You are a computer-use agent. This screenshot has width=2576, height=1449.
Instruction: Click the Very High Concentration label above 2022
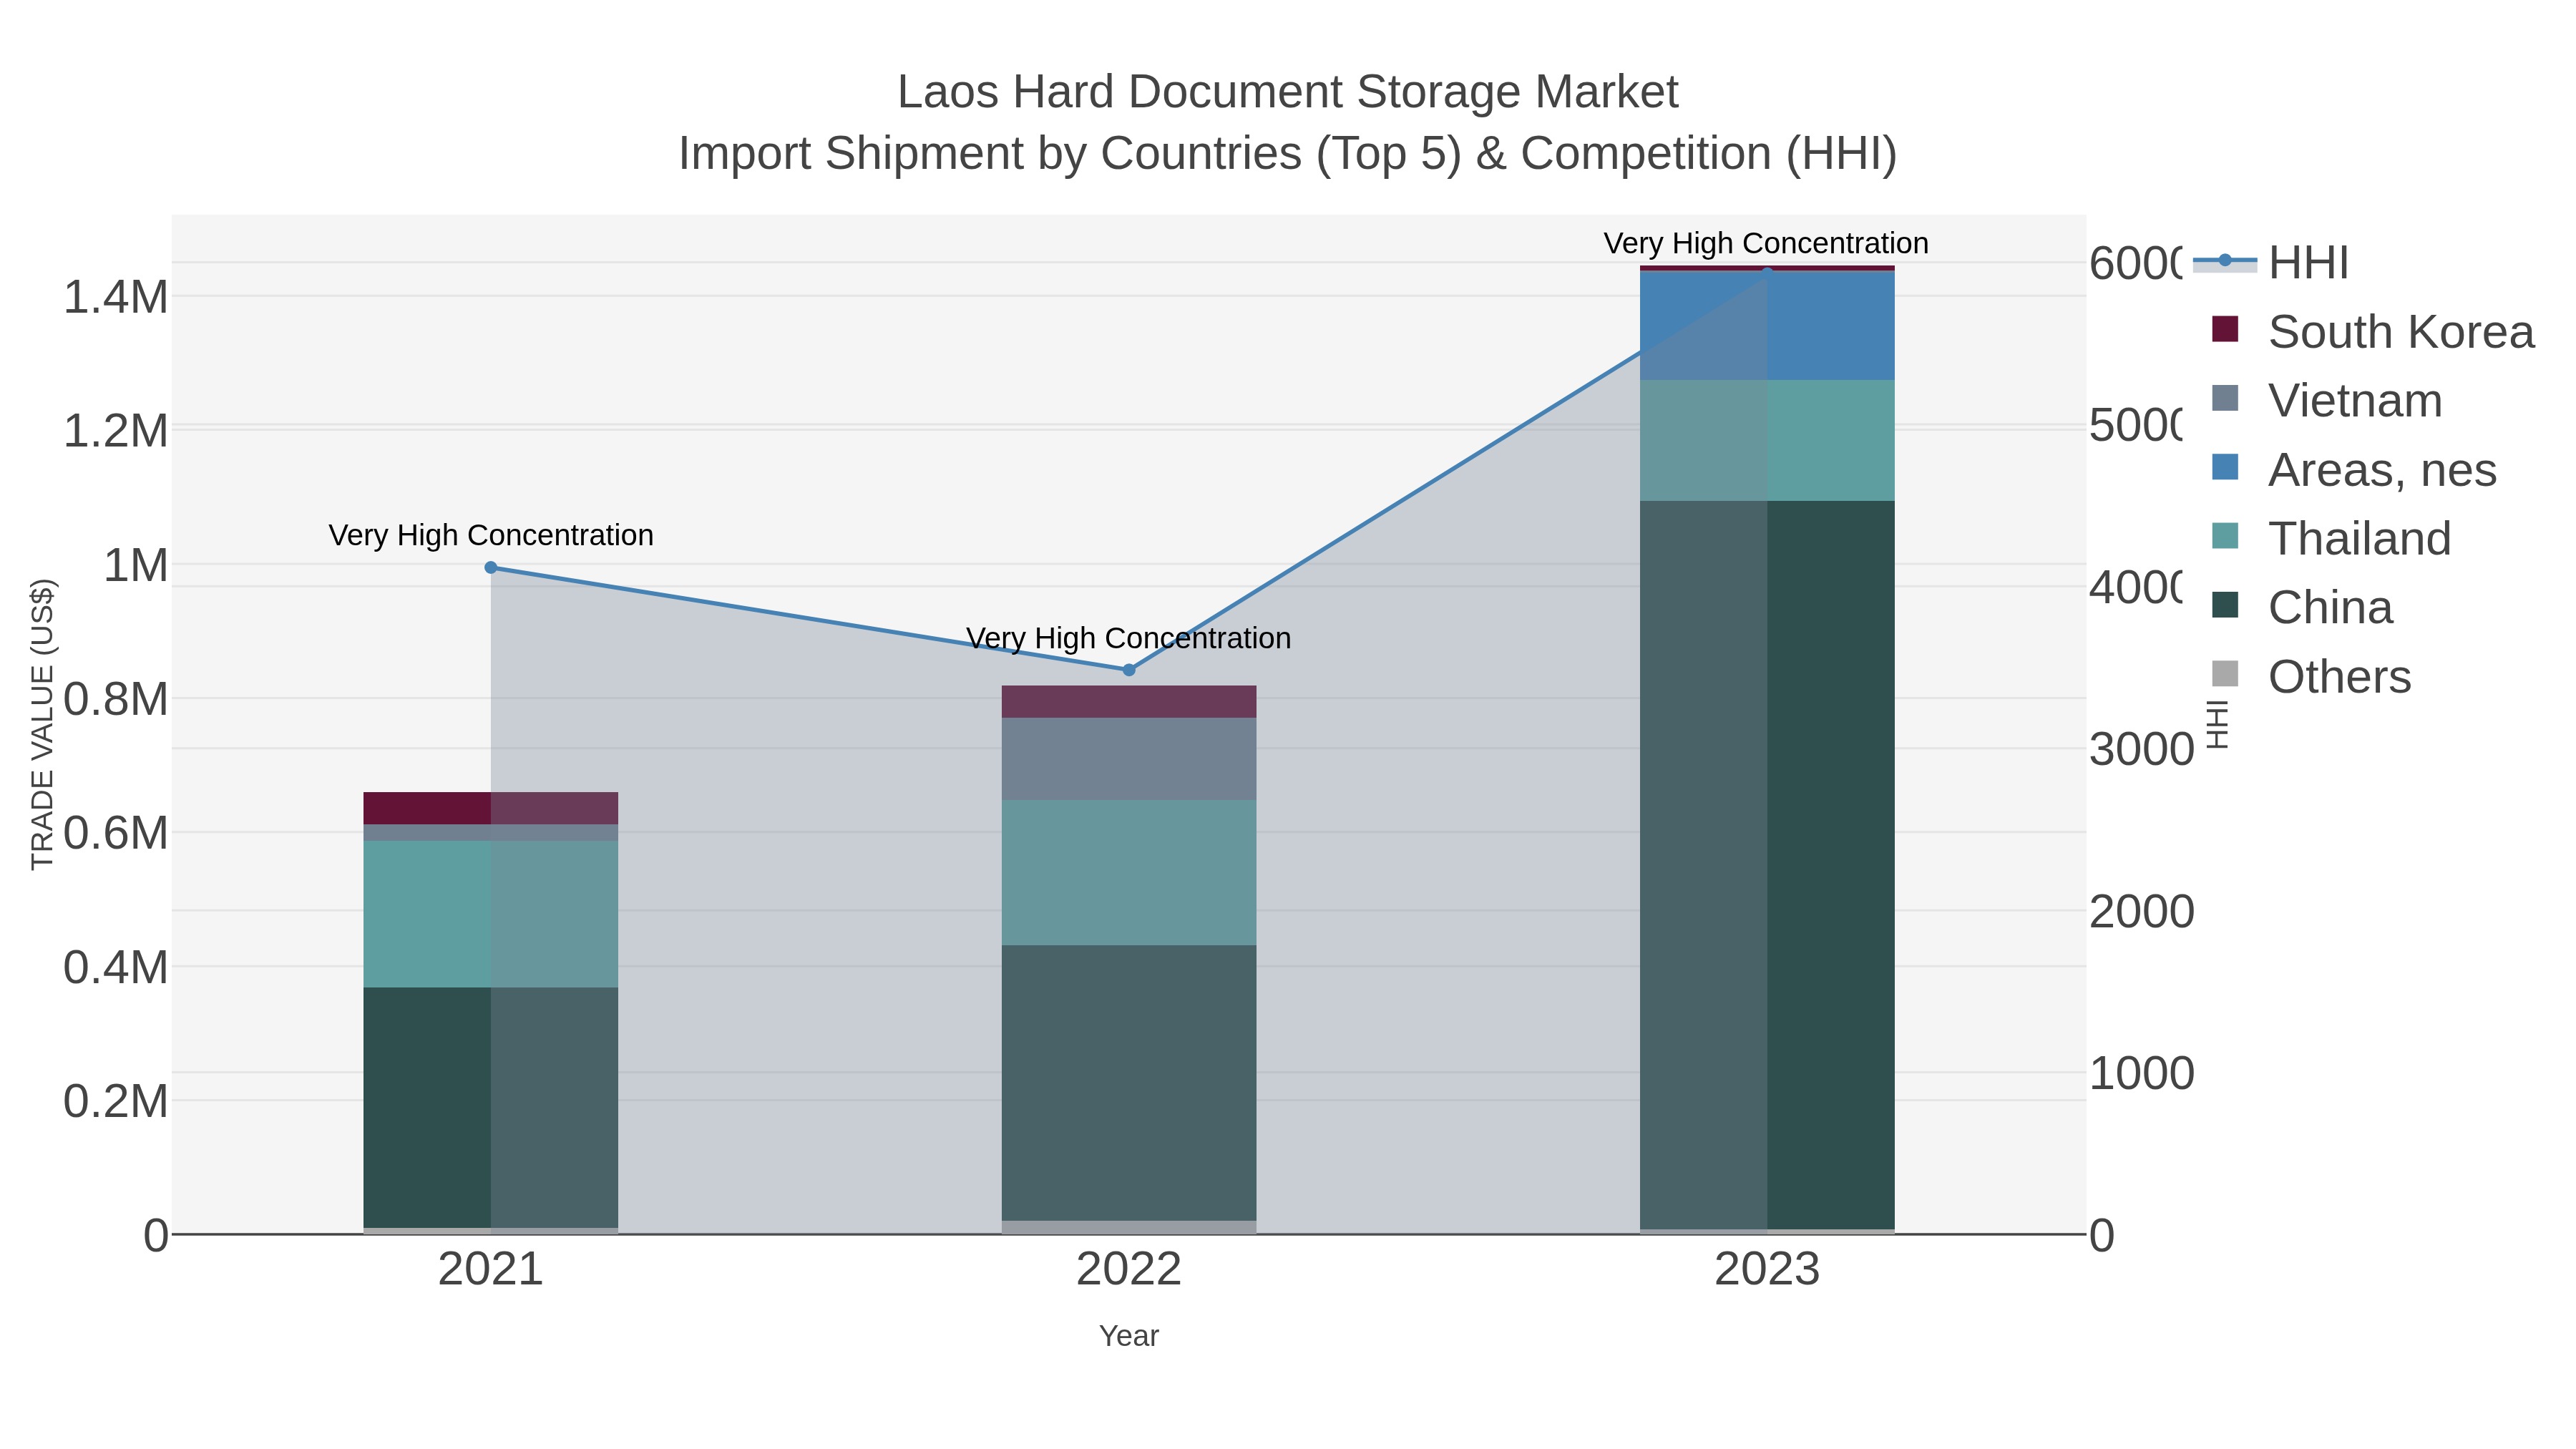pyautogui.click(x=1129, y=638)
